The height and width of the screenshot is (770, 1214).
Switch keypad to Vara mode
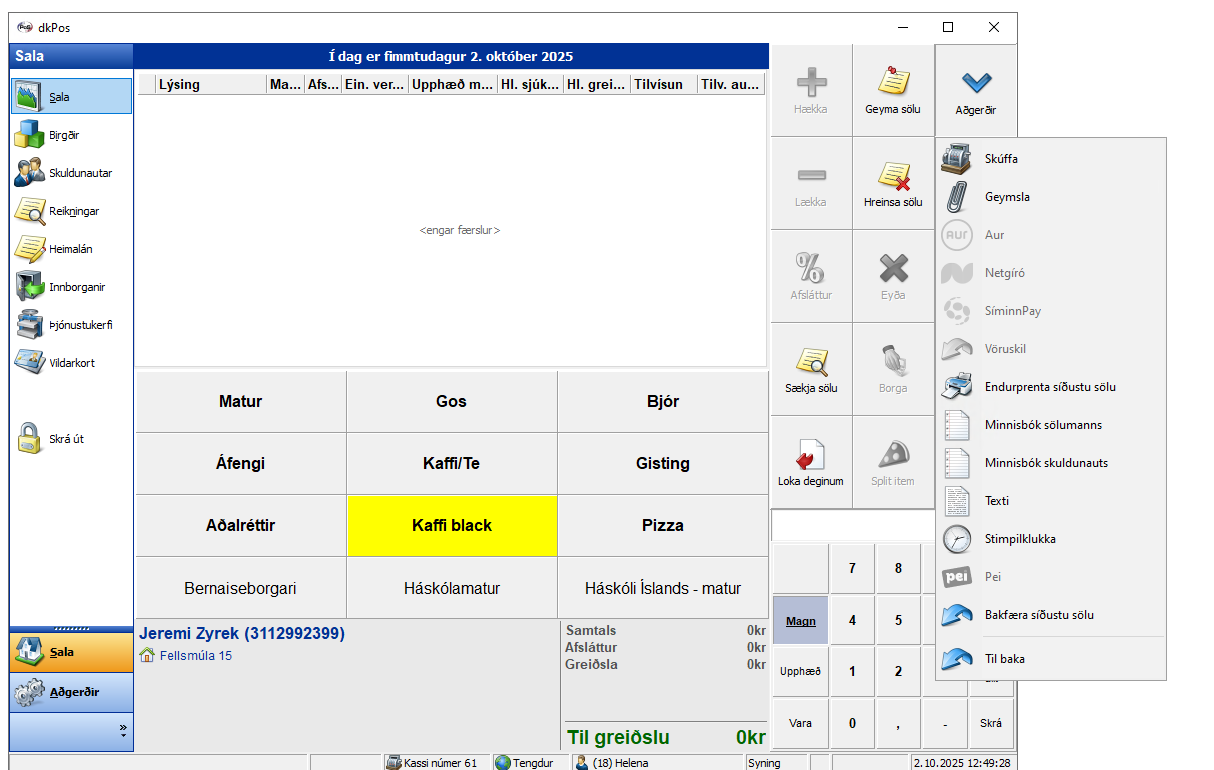point(800,723)
